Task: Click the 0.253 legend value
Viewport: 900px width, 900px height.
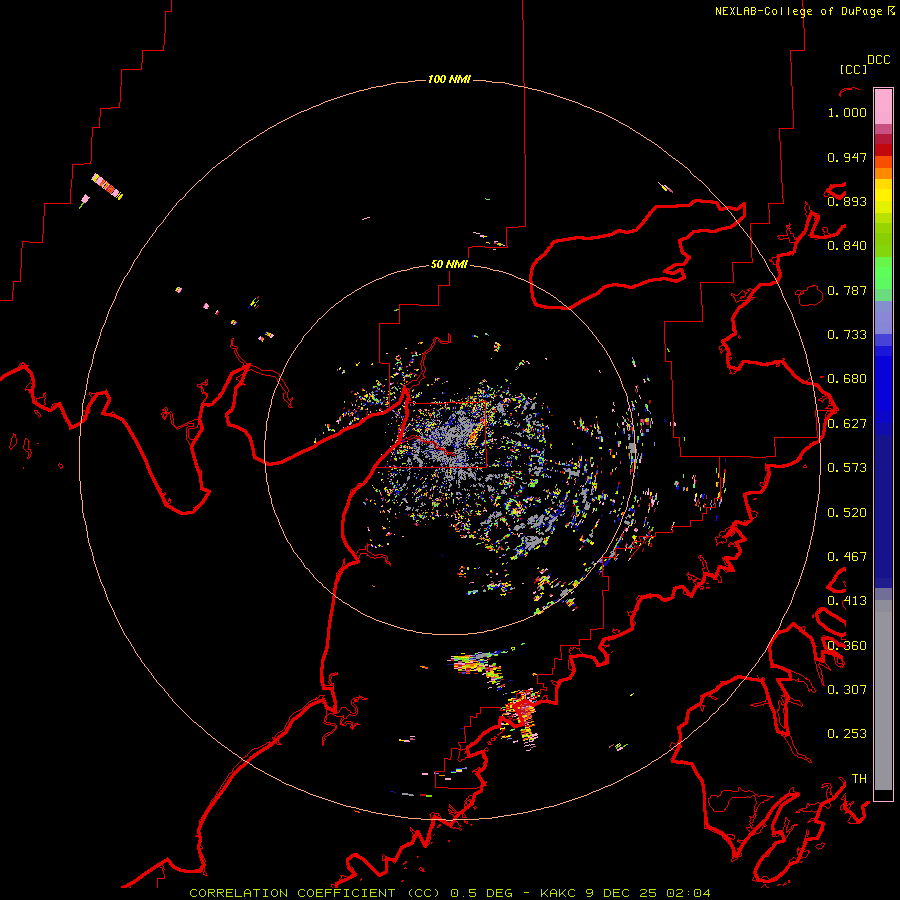Action: [x=847, y=734]
